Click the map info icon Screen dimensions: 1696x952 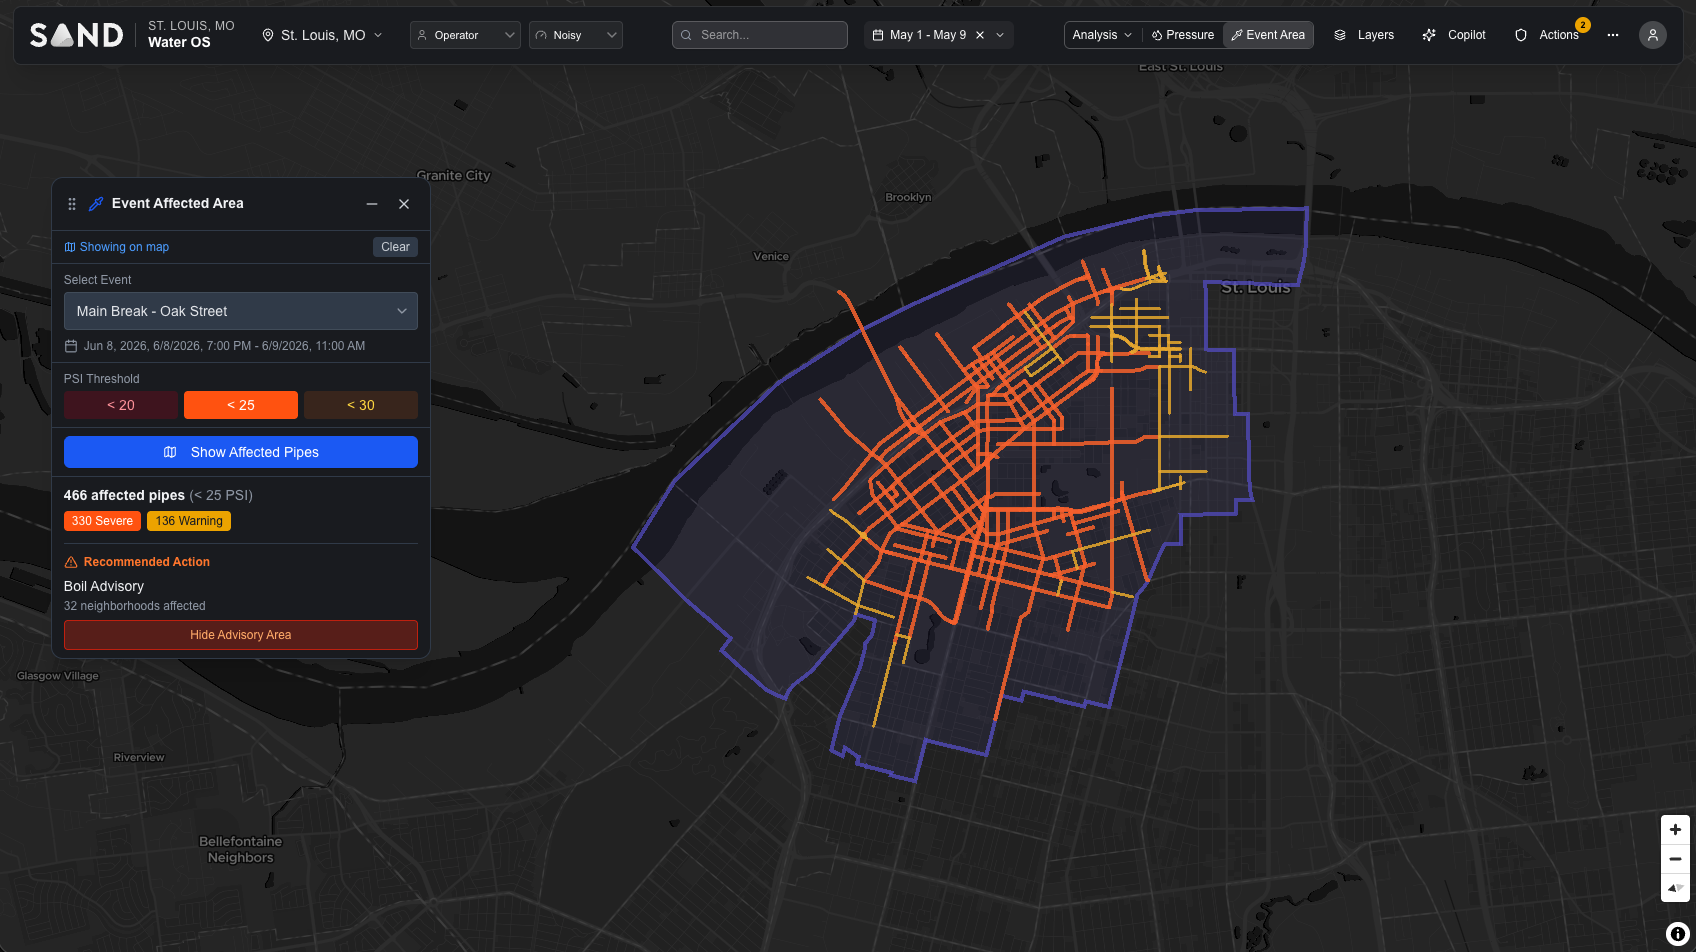(1678, 934)
